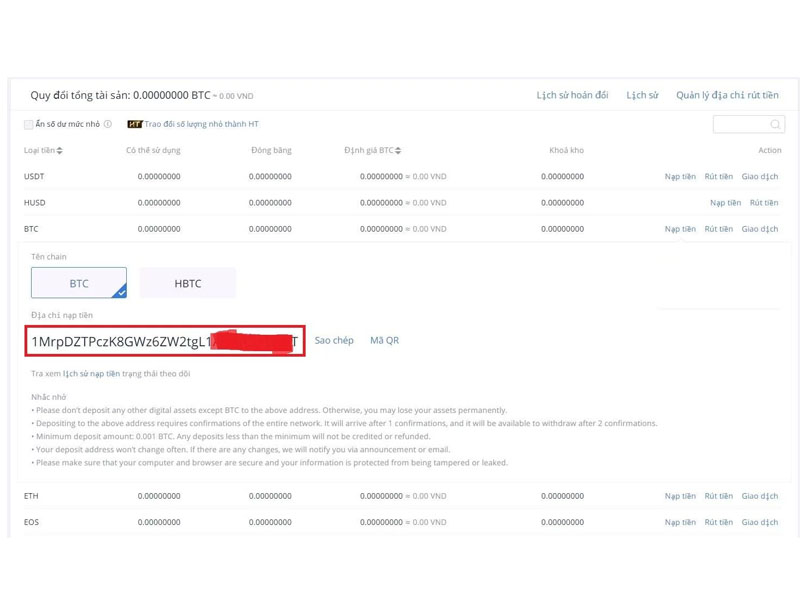Click the EOS currency name
Image resolution: width=800 pixels, height=600 pixels.
31,522
